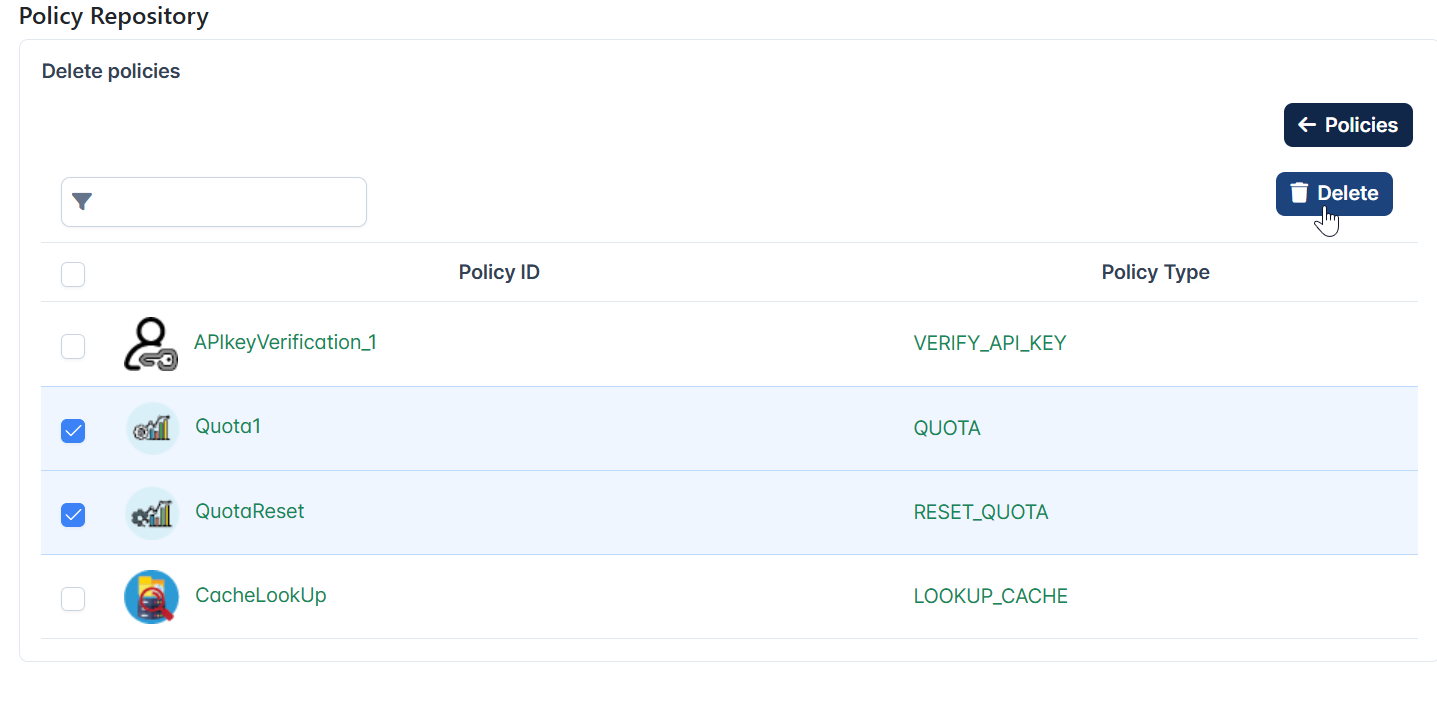Click the QuotaReset gear chart icon
Image resolution: width=1437 pixels, height=705 pixels.
click(x=152, y=513)
